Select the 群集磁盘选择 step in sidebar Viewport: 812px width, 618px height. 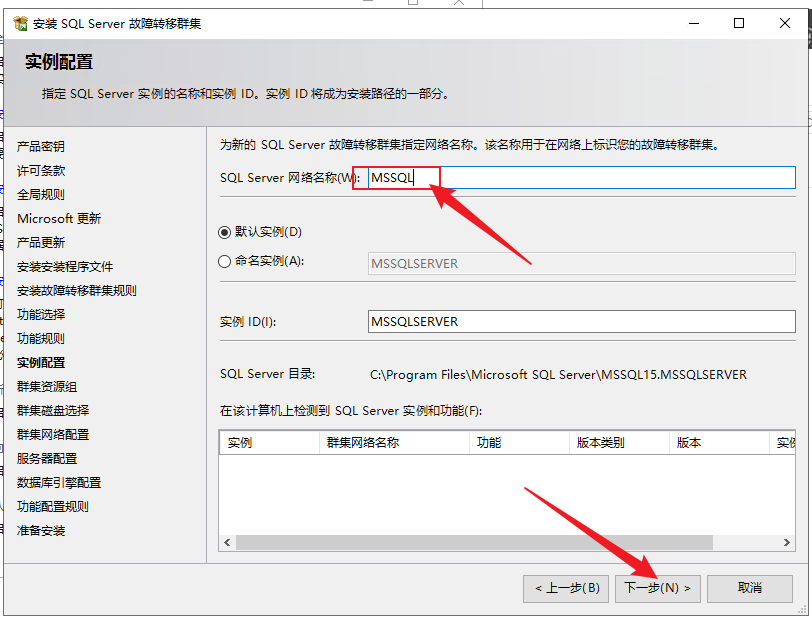(x=53, y=411)
